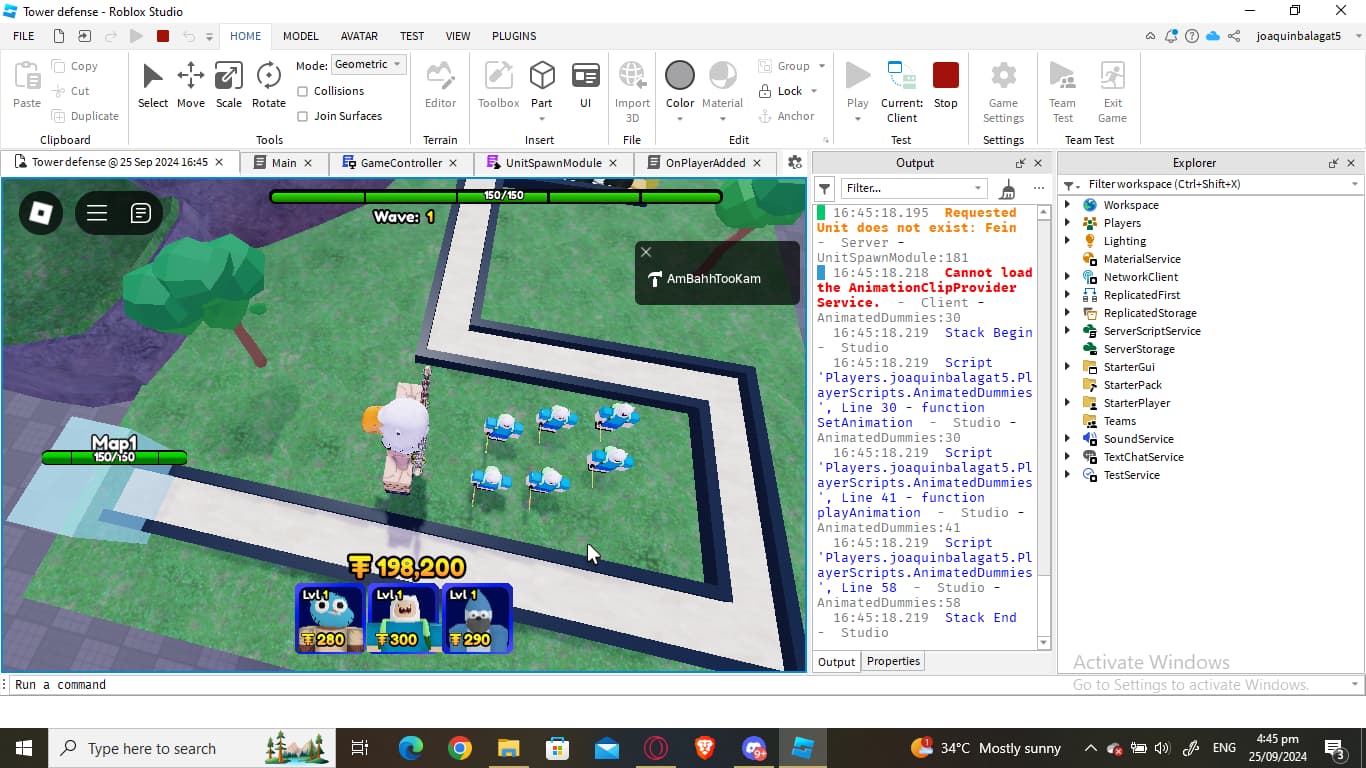Enable the Join Surfaces checkbox

click(304, 116)
